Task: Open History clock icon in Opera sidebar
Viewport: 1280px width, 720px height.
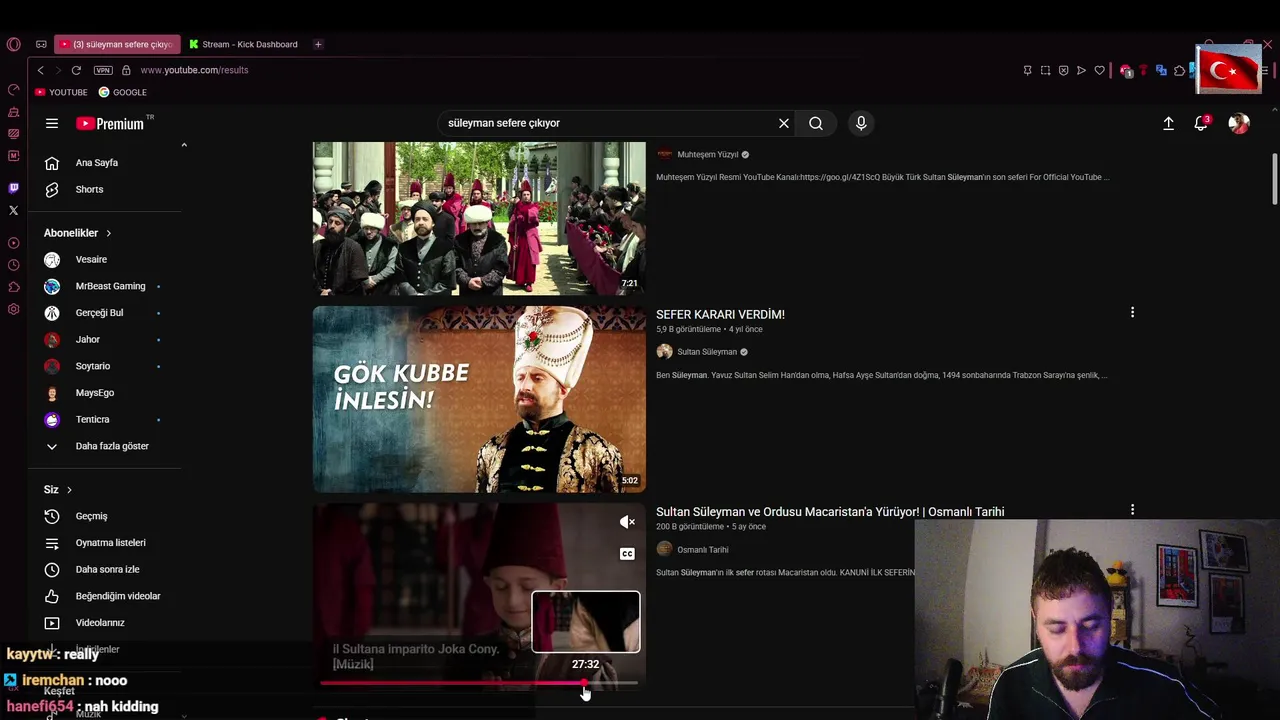Action: pos(13,265)
